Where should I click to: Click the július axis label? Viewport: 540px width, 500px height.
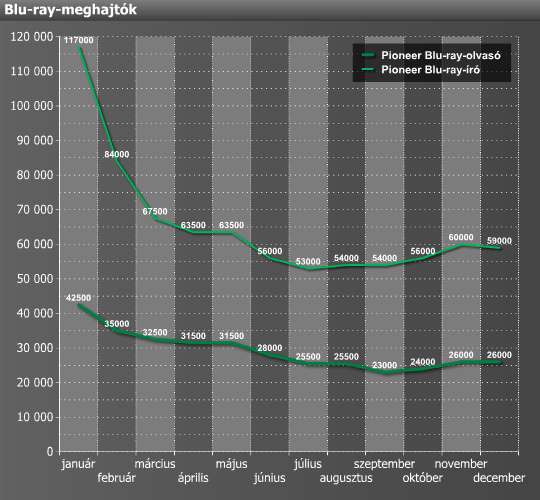[x=308, y=464]
